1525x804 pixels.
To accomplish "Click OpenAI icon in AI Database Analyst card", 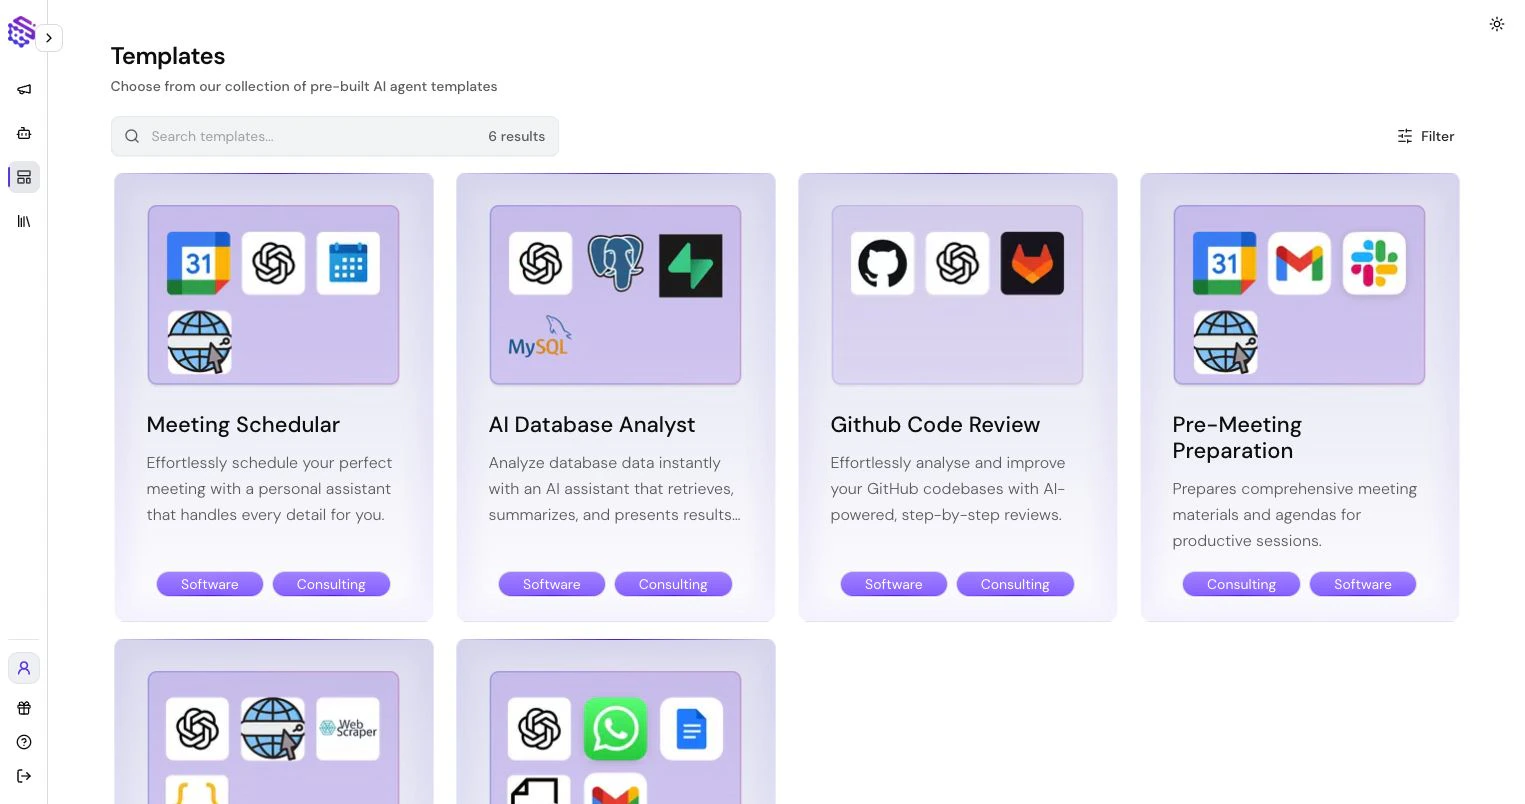I will [540, 264].
